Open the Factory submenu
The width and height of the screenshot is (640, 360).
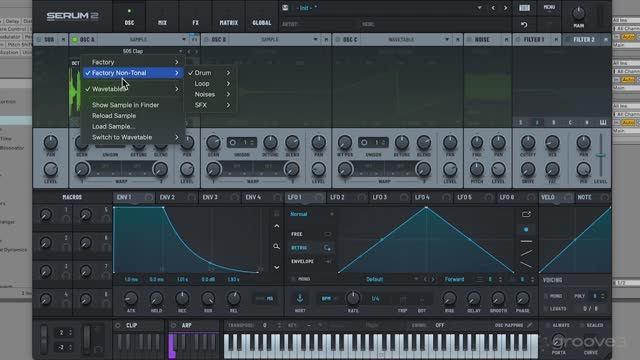click(x=133, y=62)
